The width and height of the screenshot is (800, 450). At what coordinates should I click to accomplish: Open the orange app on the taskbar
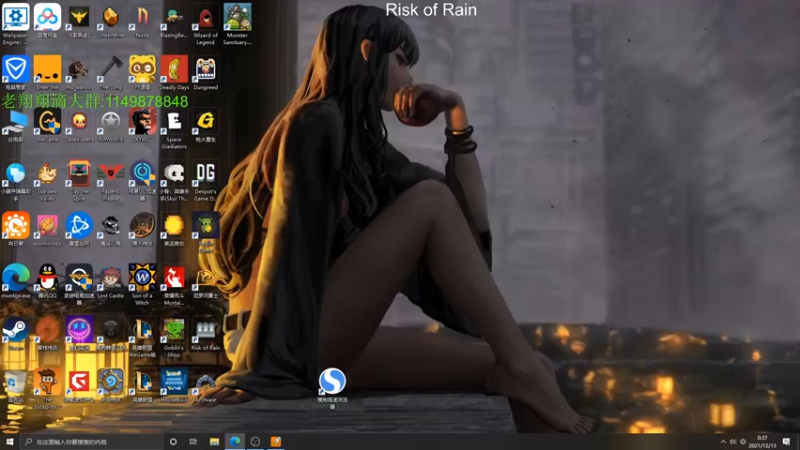point(276,441)
